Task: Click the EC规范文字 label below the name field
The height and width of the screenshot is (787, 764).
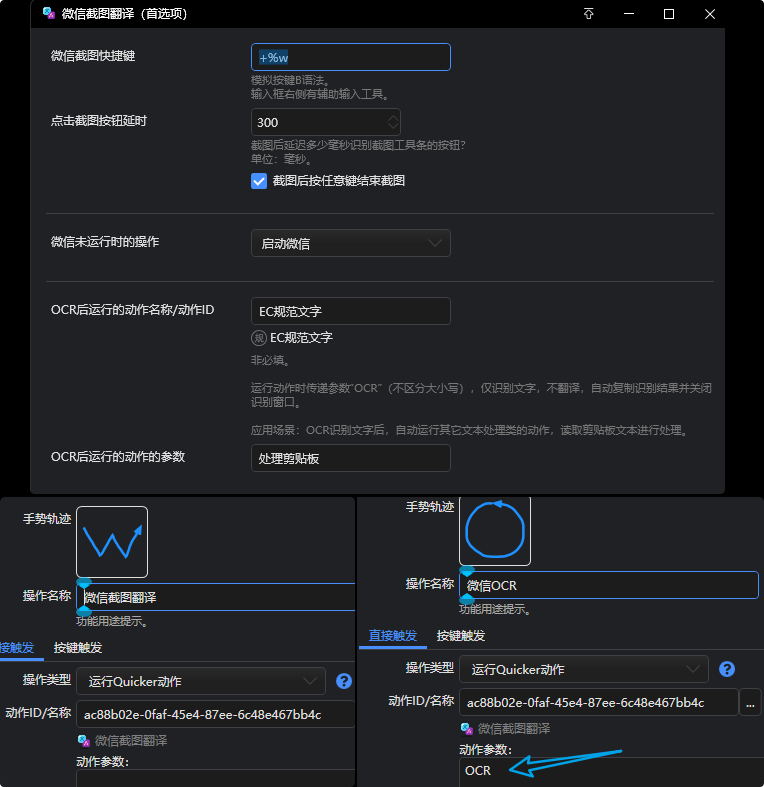Action: (x=301, y=338)
